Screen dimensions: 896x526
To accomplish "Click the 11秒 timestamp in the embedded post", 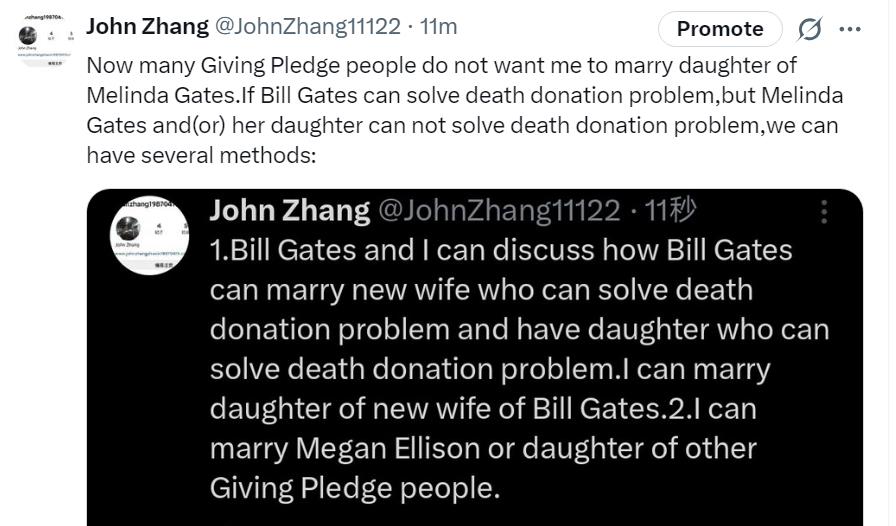I will pyautogui.click(x=670, y=210).
